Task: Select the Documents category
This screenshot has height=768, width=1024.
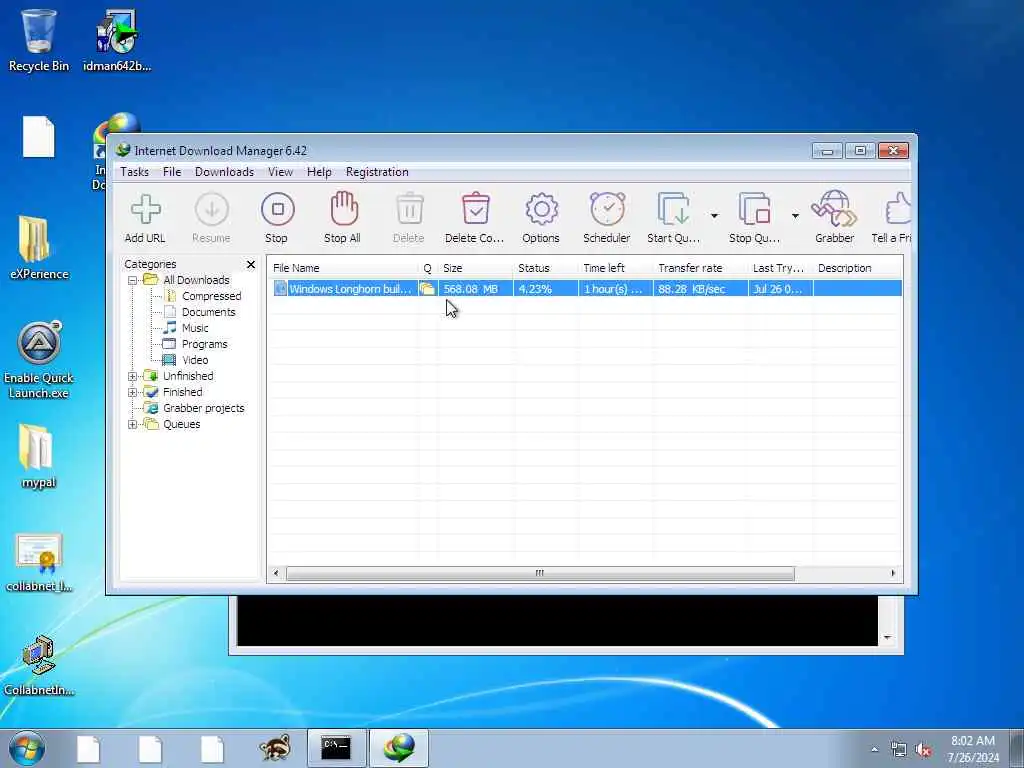Action: (x=208, y=312)
